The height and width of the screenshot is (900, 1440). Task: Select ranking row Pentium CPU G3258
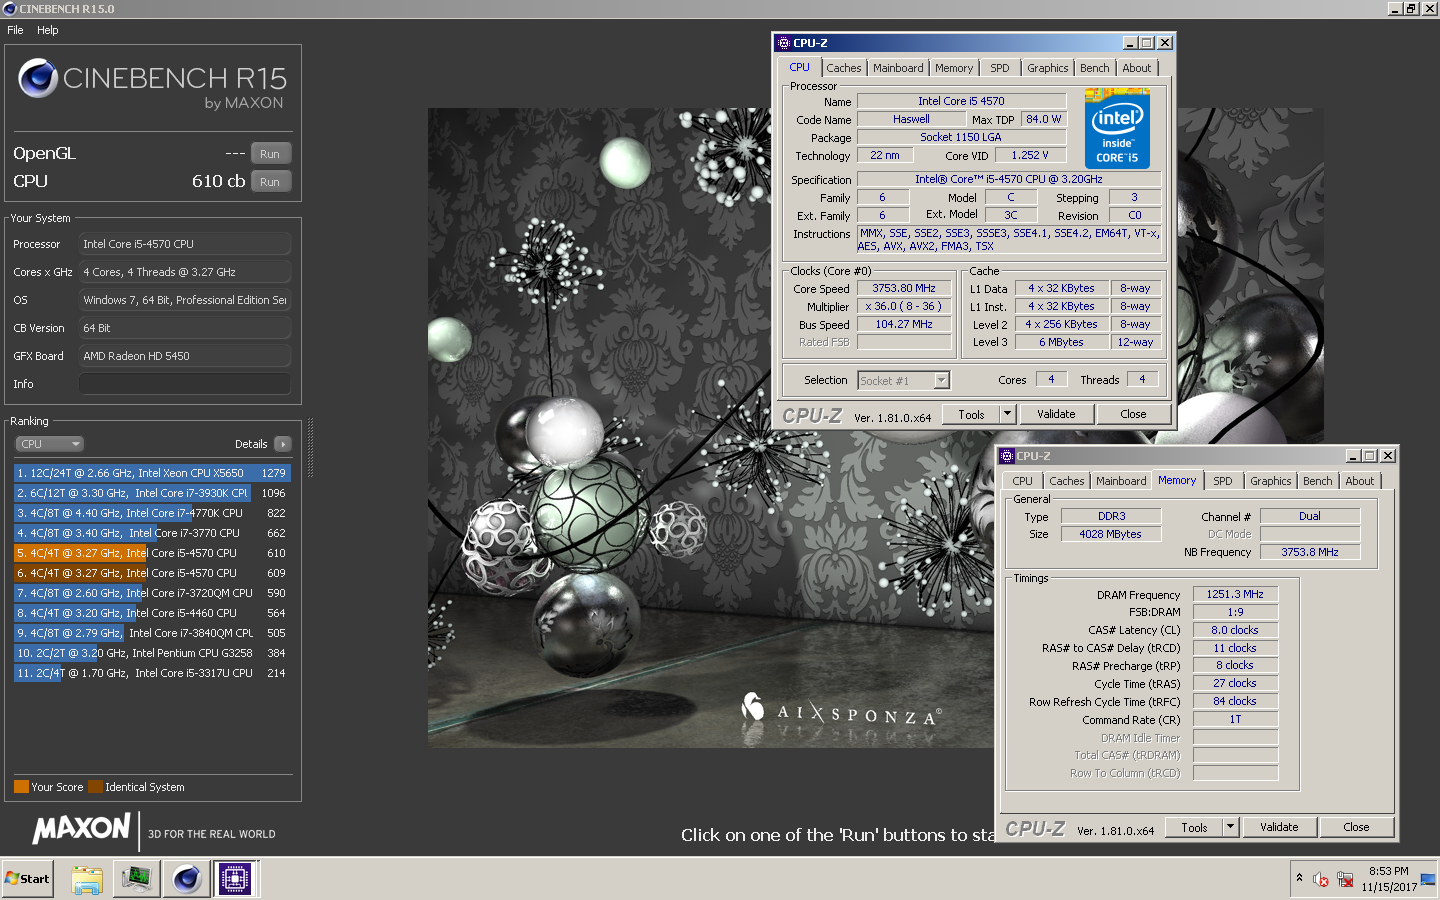tap(152, 653)
